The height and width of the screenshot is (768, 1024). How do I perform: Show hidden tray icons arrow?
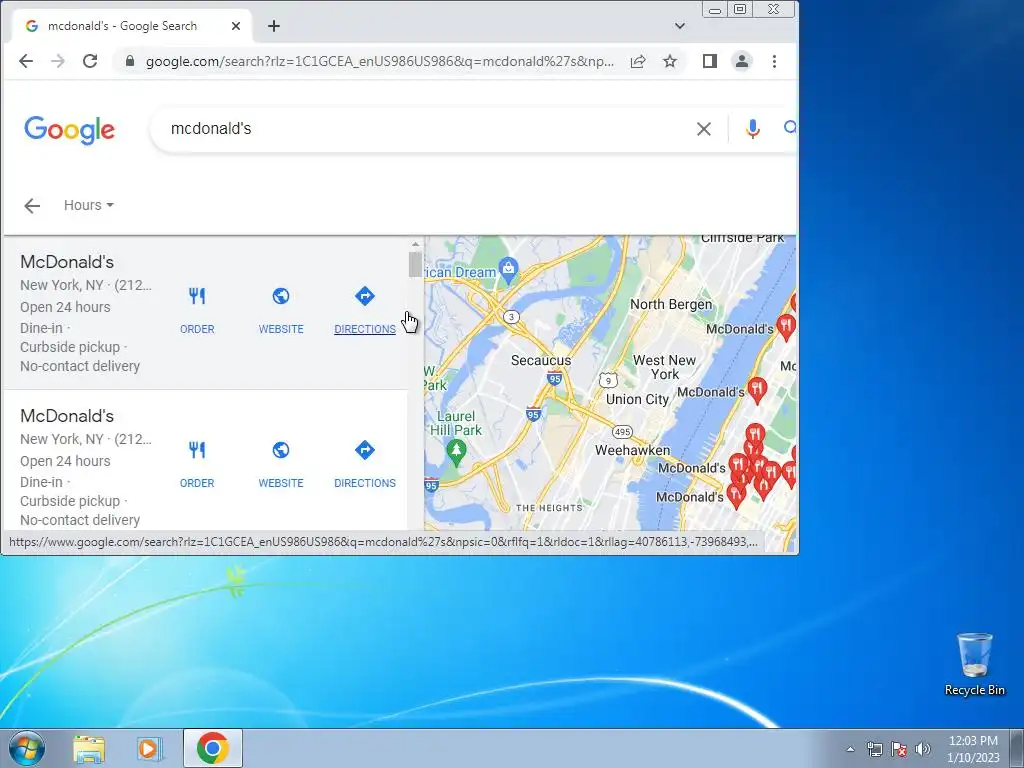click(x=850, y=749)
